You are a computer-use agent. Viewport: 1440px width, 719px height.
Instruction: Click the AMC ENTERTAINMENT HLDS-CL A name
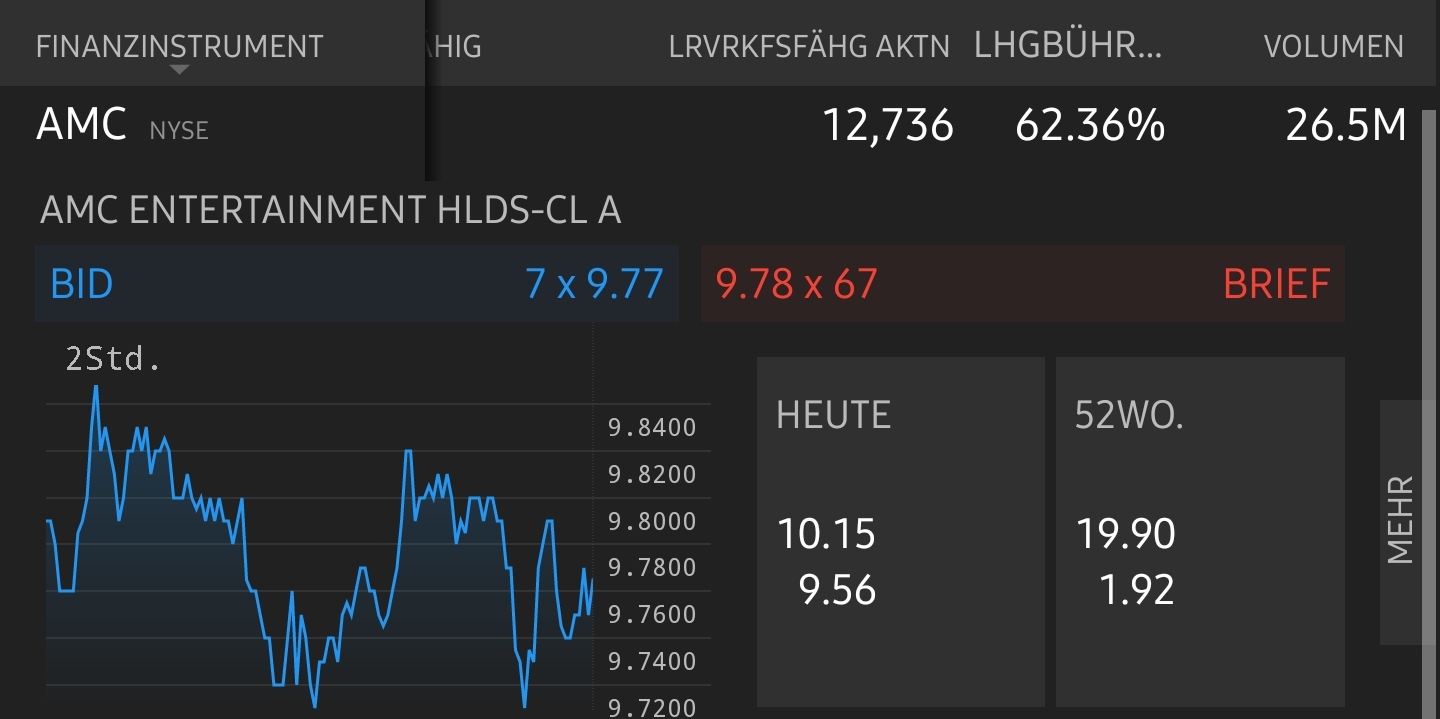click(x=331, y=210)
